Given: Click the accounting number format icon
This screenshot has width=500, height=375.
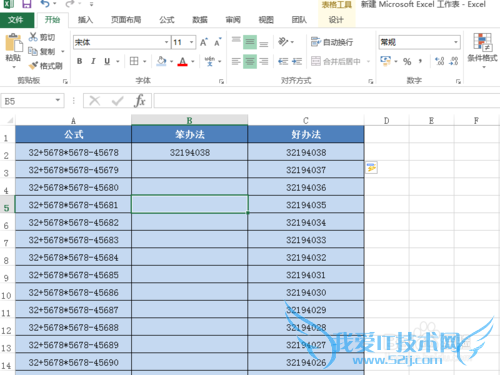Looking at the screenshot, I should coord(385,61).
